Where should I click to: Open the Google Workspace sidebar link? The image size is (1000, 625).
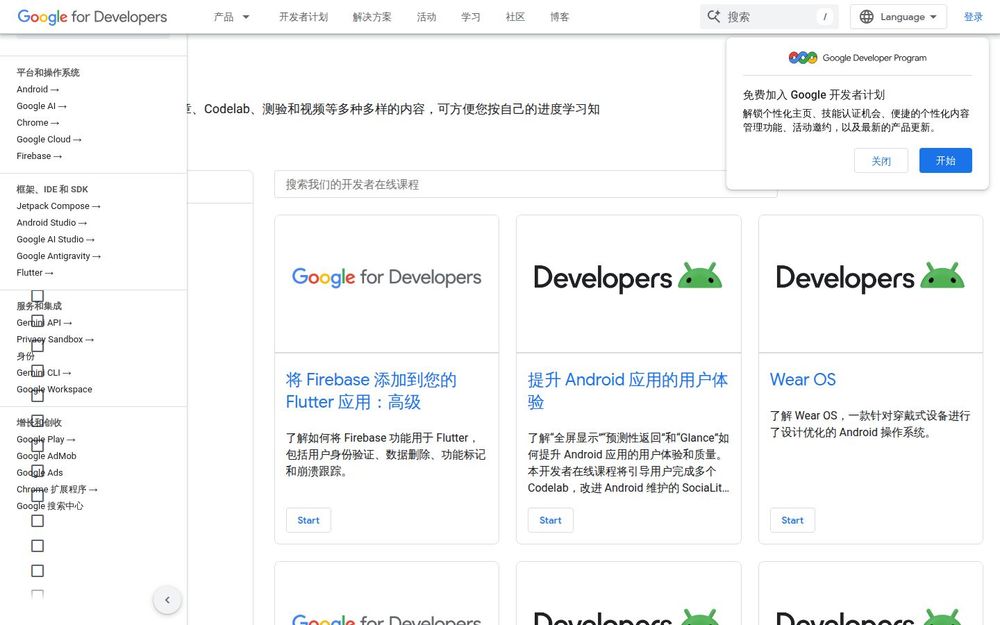54,389
